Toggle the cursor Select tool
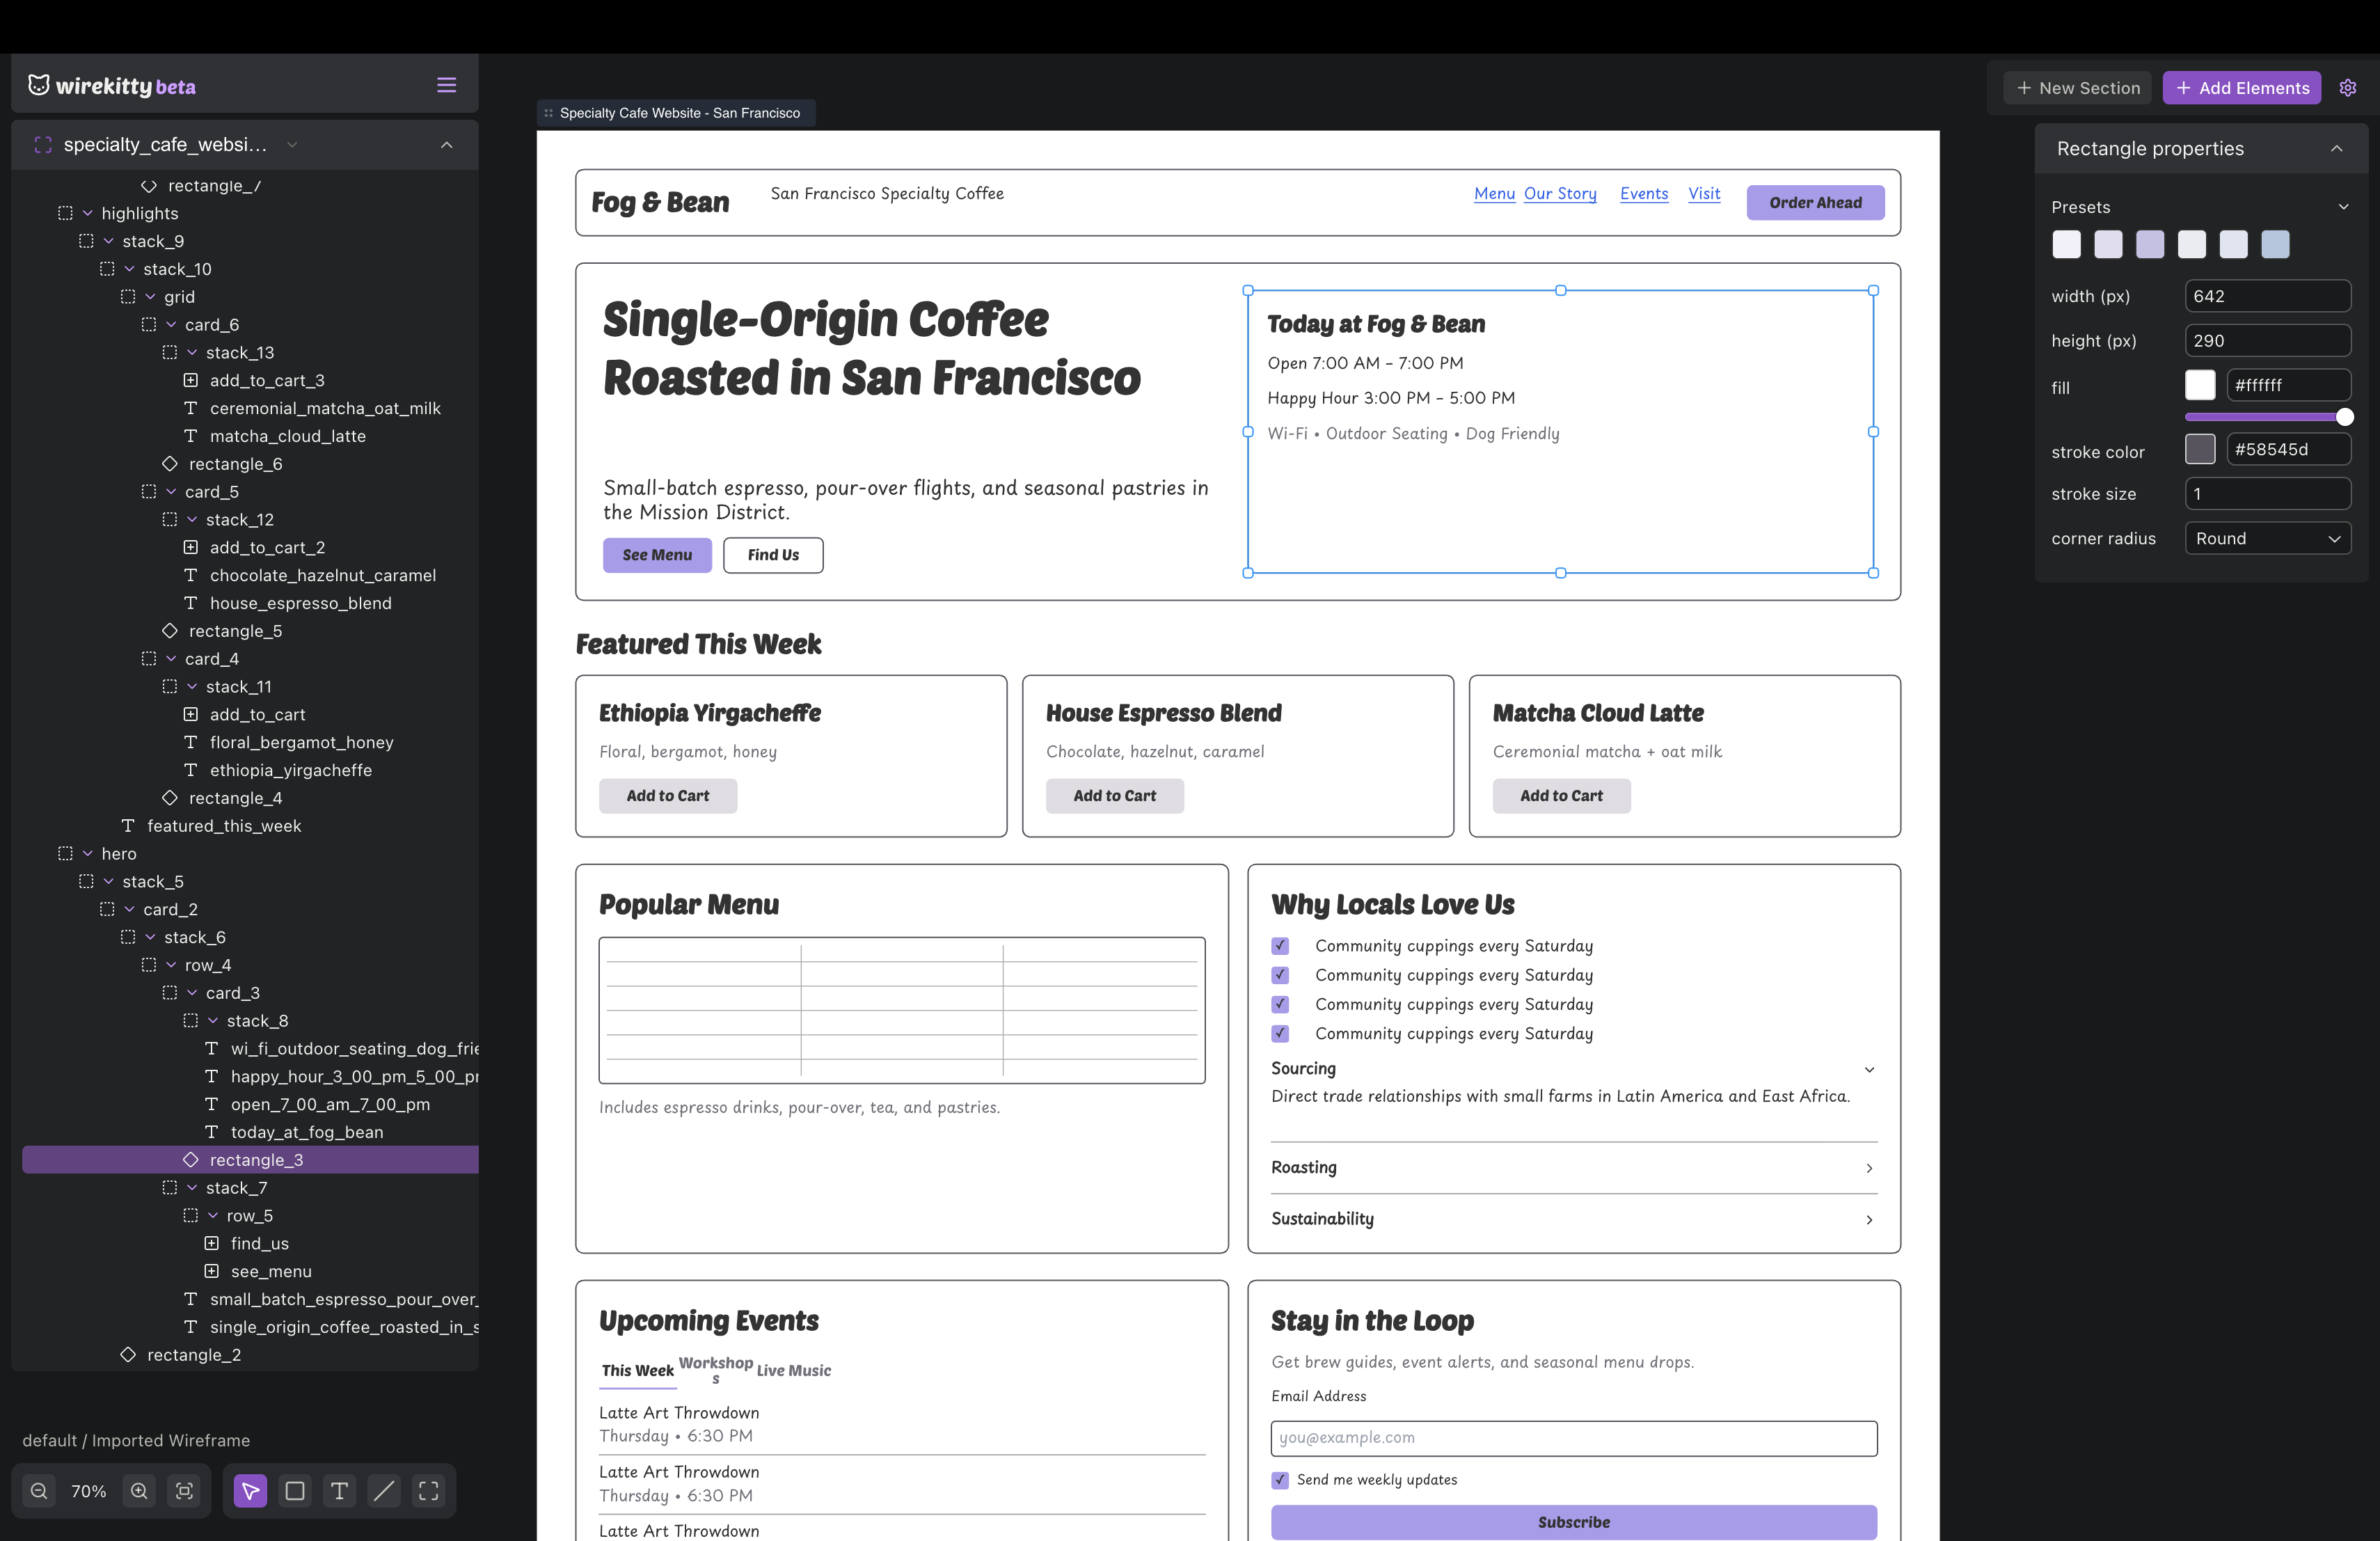2380x1541 pixels. 249,1491
